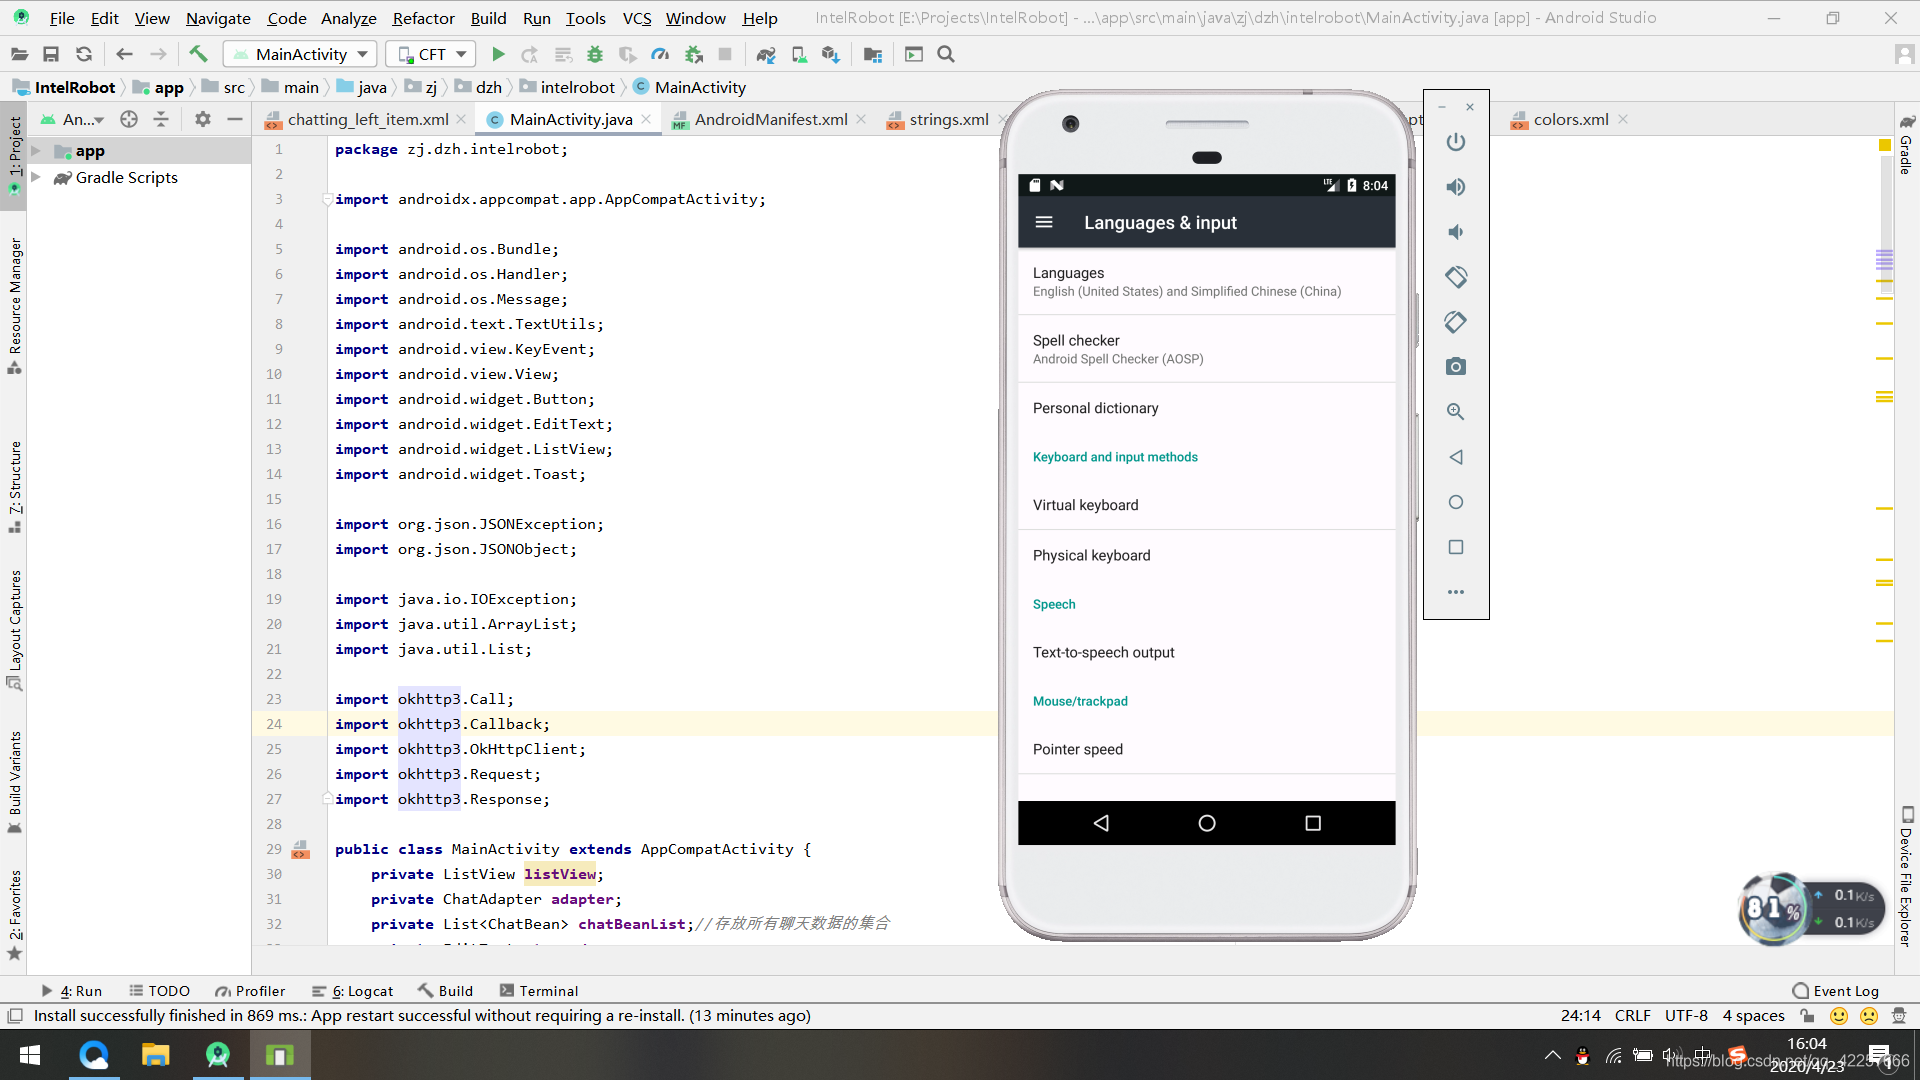1920x1080 pixels.
Task: Click the Windows Start button
Action: tap(30, 1055)
